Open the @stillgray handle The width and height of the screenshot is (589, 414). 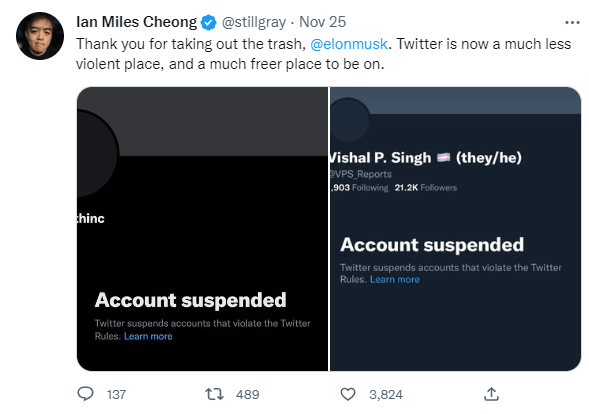pos(254,23)
